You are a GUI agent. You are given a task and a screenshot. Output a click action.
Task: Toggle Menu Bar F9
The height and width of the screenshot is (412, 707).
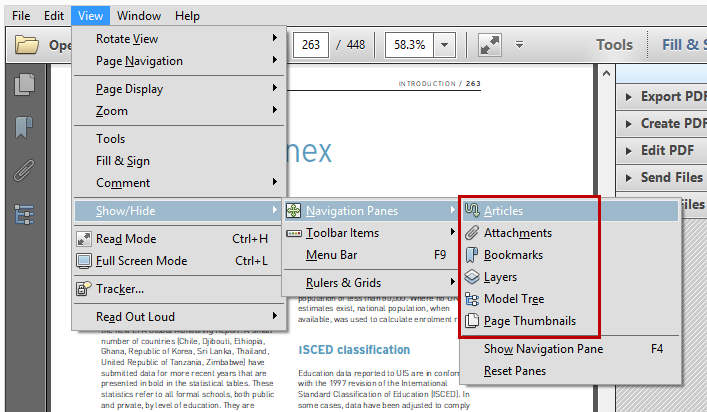371,255
